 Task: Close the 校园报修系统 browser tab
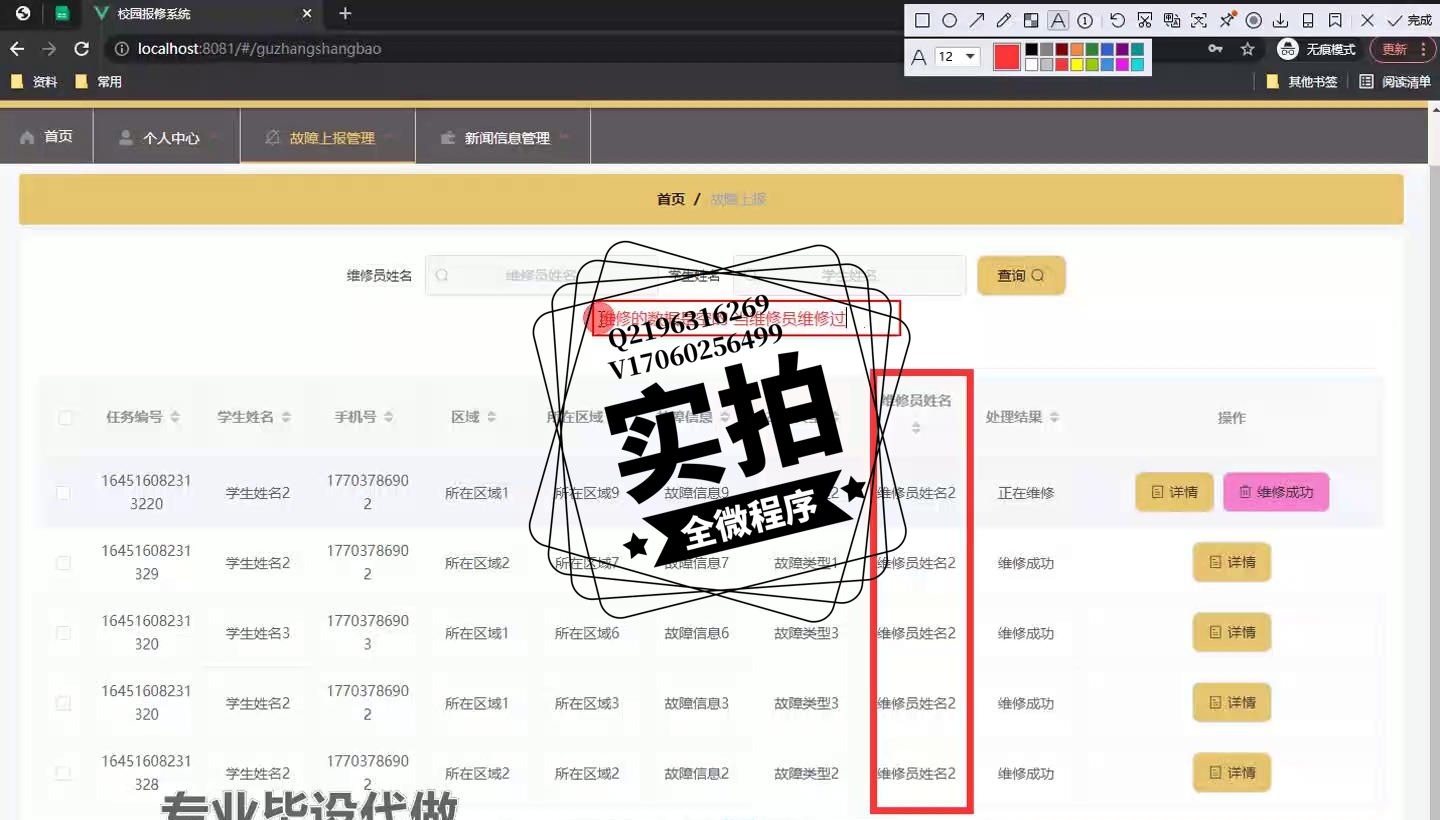coord(307,14)
